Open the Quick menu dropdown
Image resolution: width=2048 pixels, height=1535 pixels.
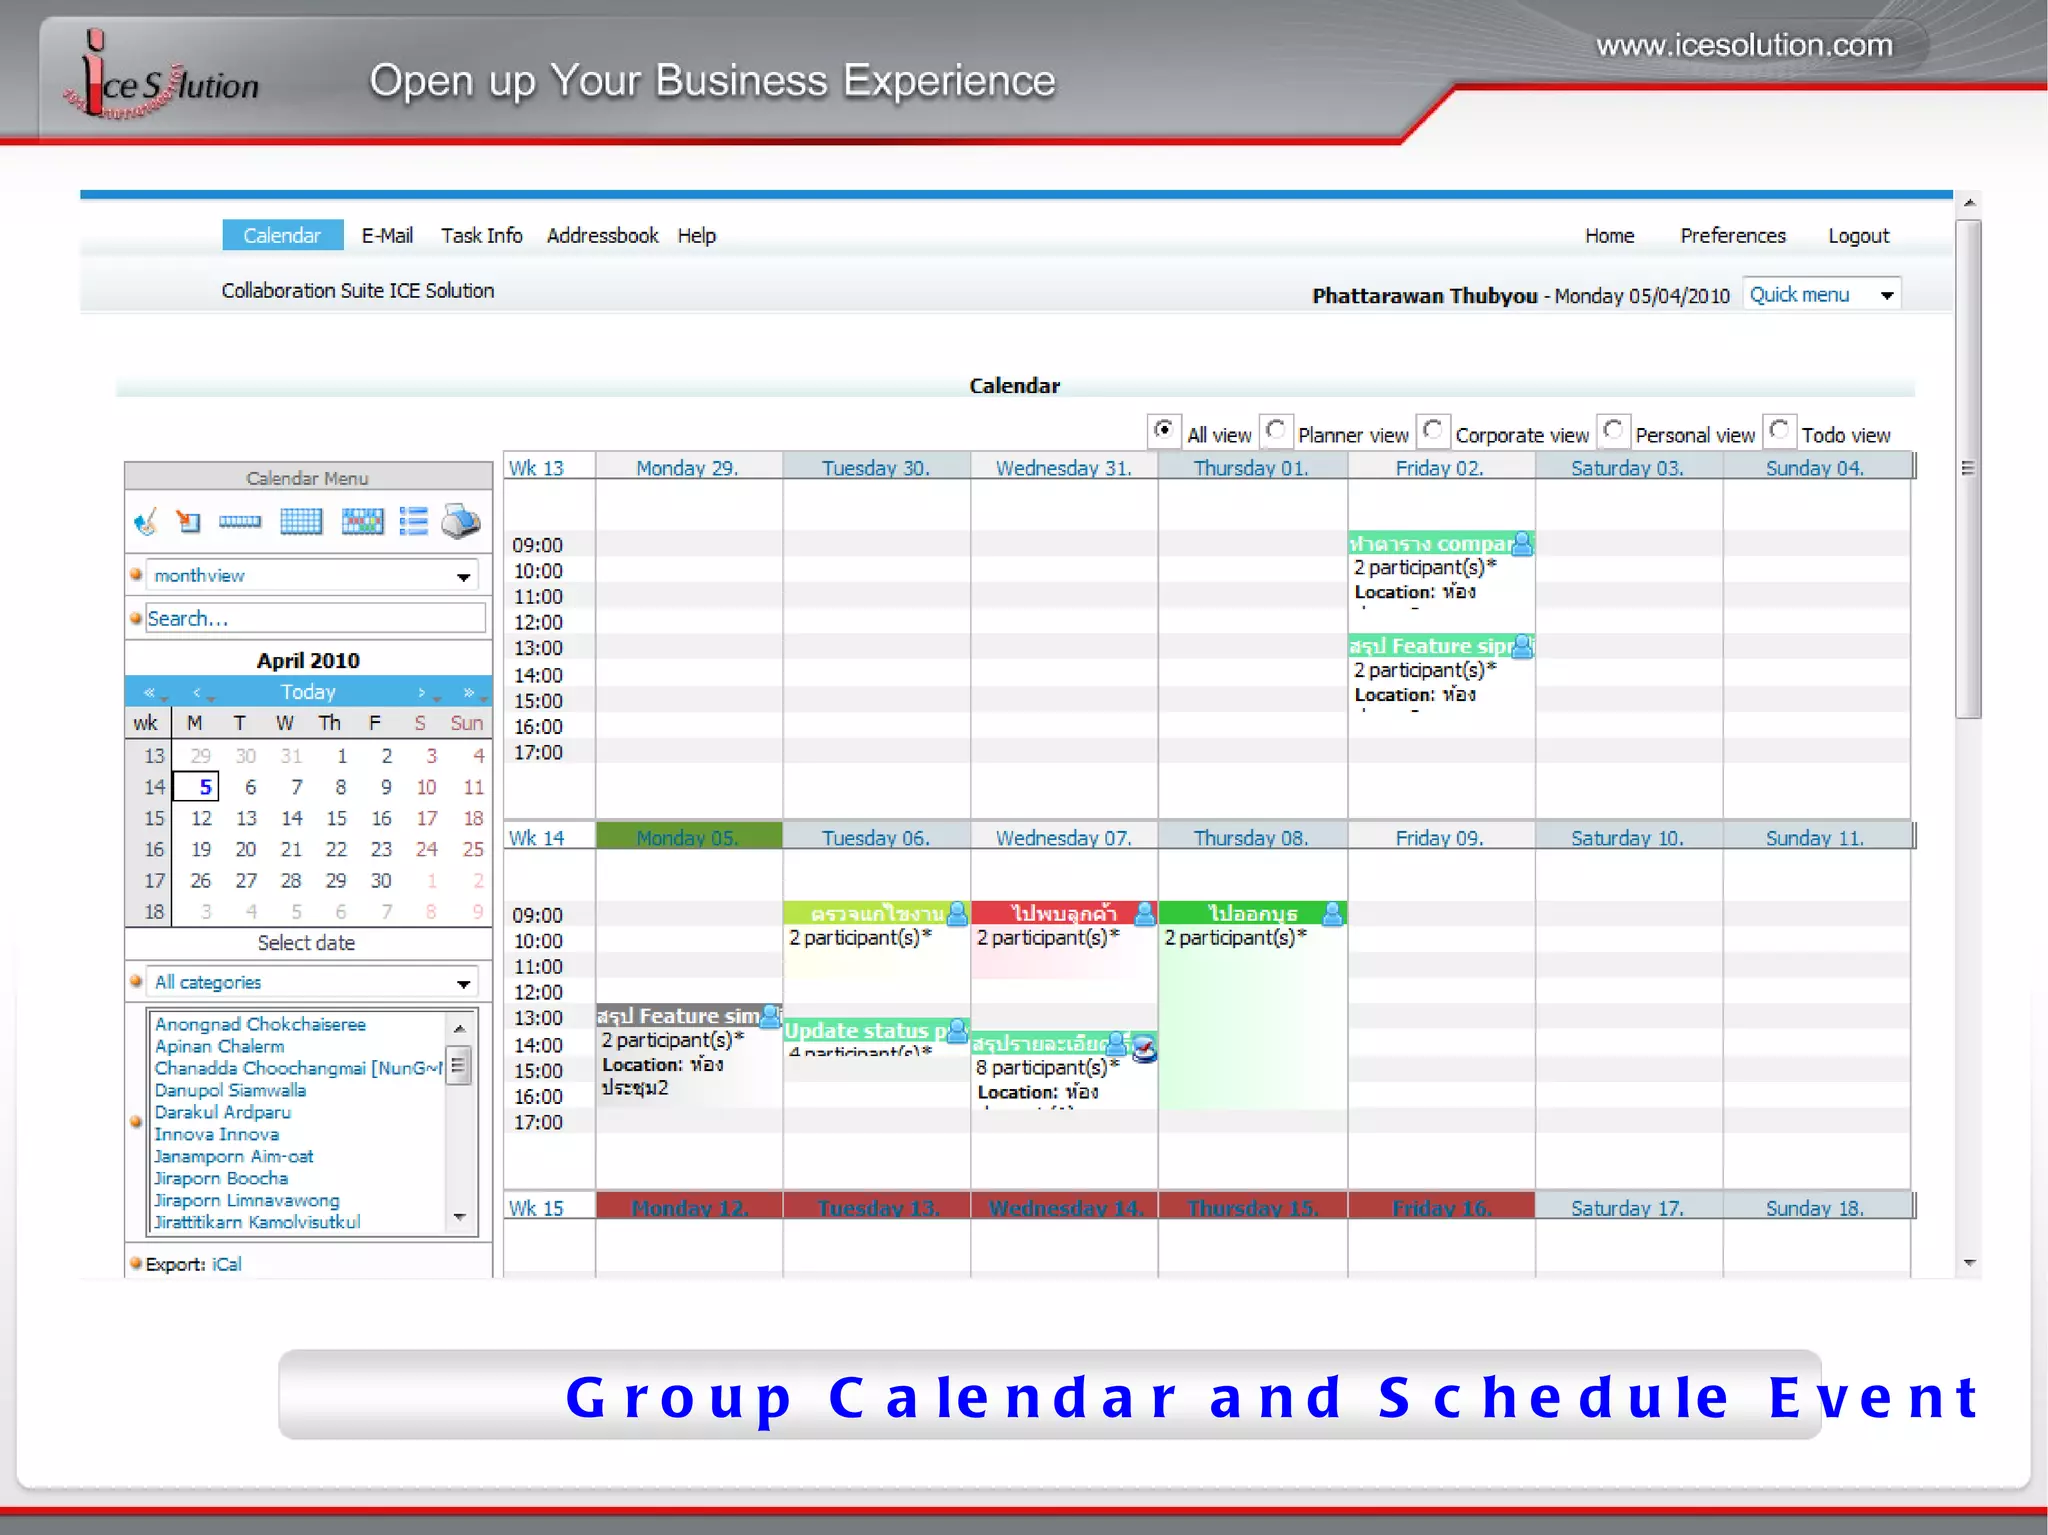coord(1821,295)
